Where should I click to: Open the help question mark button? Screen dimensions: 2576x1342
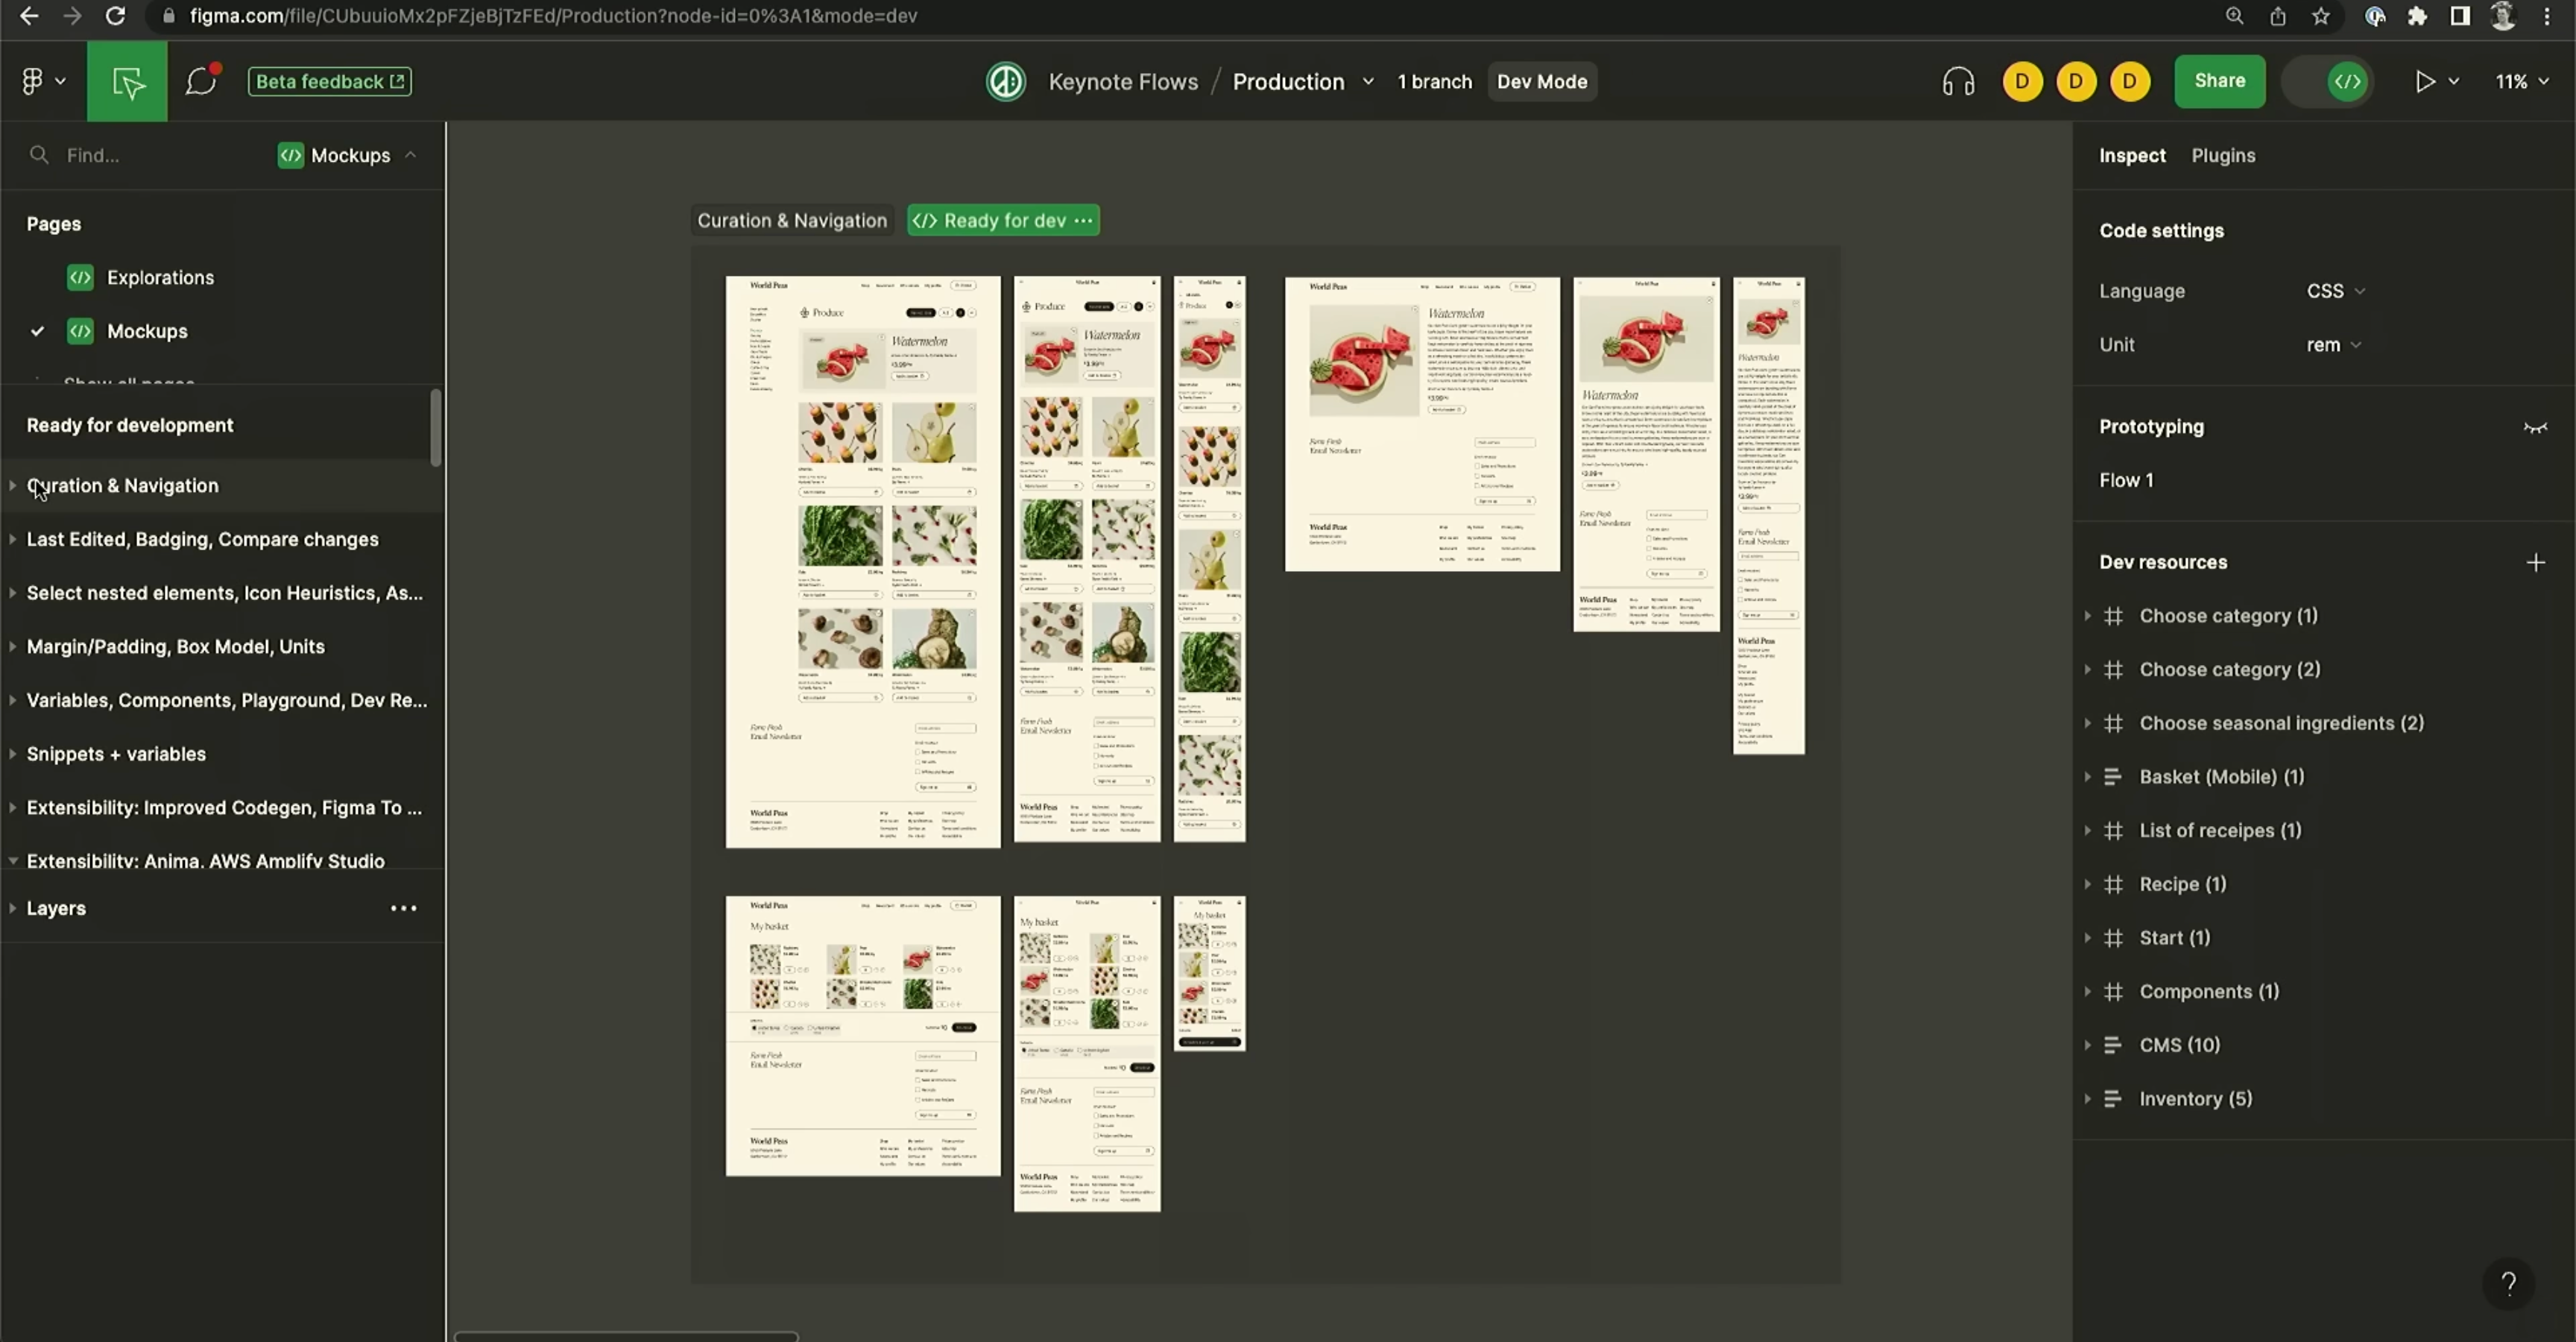coord(2508,1283)
